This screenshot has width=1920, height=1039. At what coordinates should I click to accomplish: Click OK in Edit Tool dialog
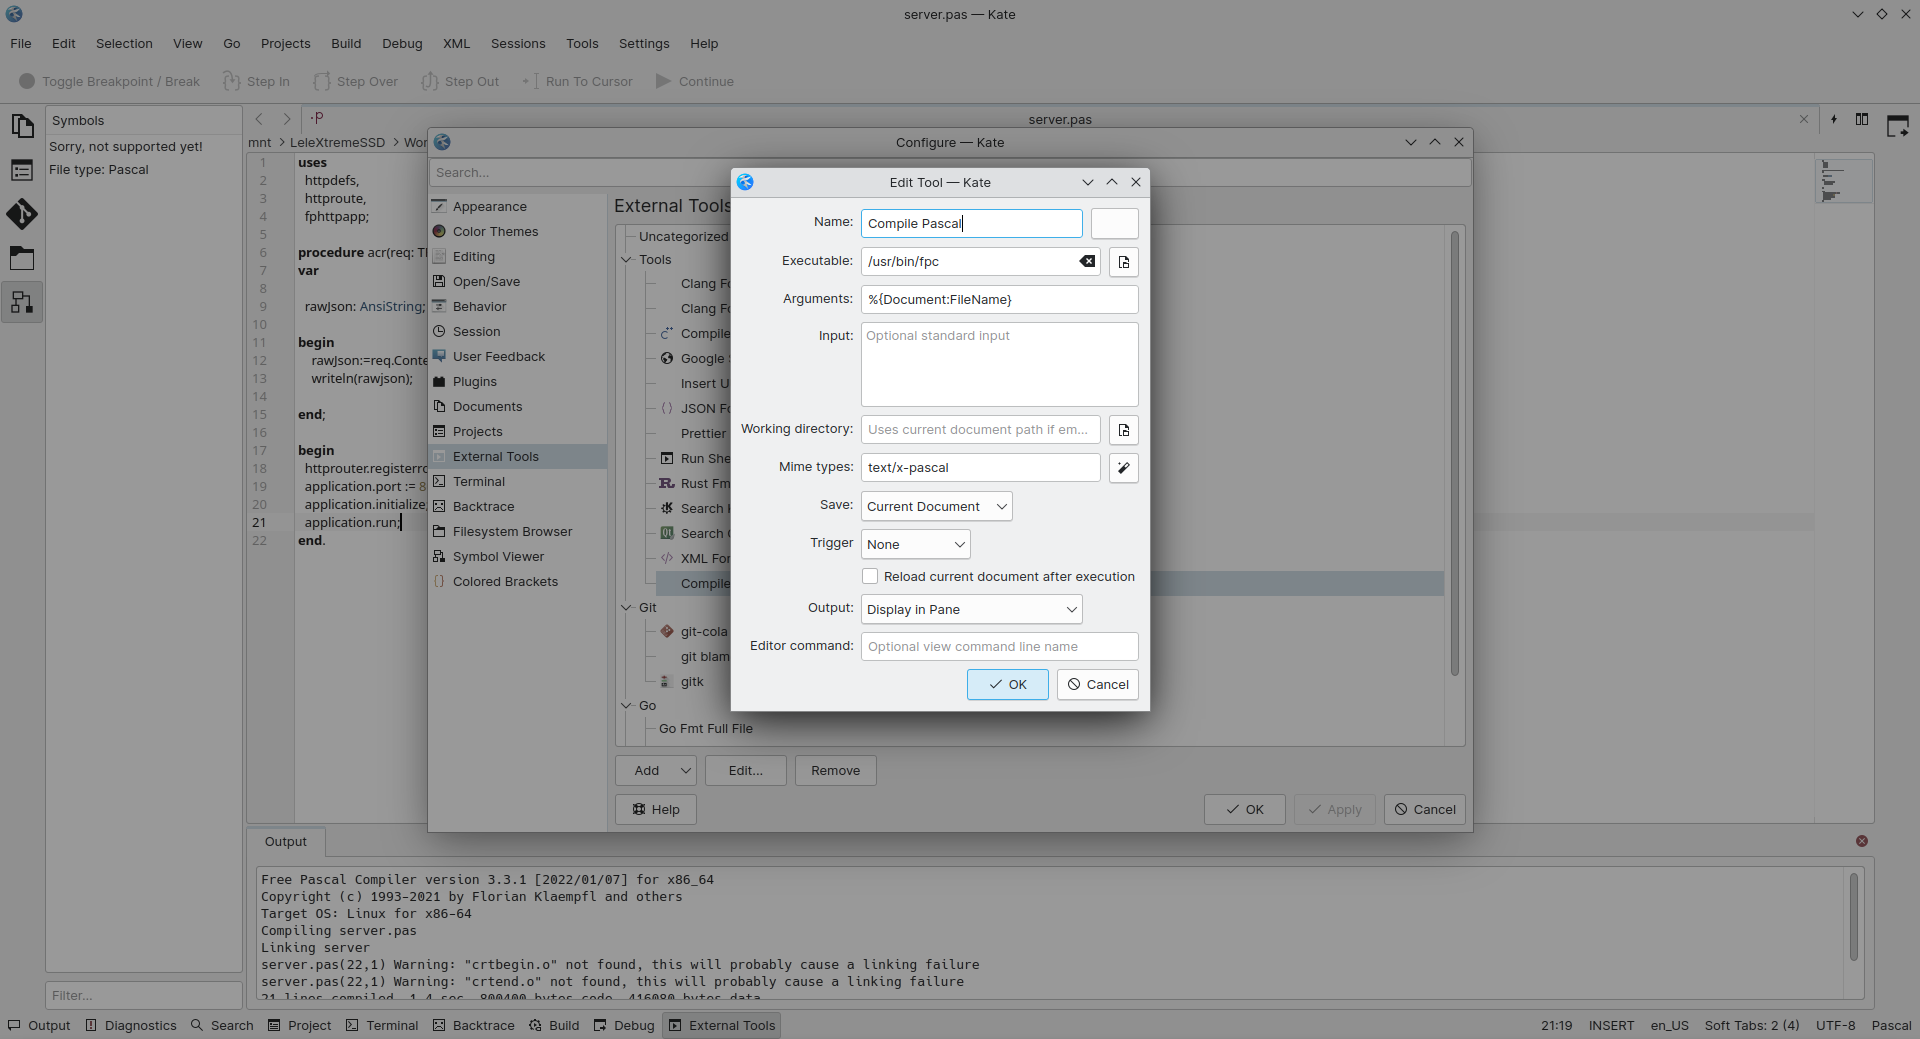pyautogui.click(x=1008, y=685)
